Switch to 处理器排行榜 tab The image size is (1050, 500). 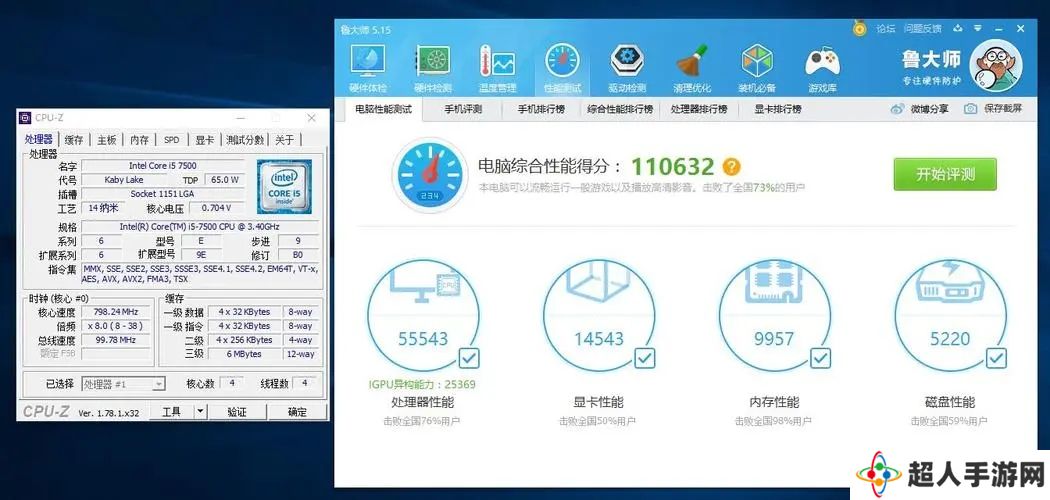point(698,109)
